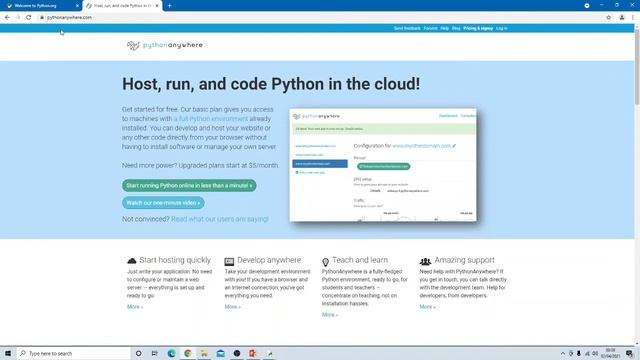Open the Chrome profile menu
The height and width of the screenshot is (360, 640).
[x=622, y=18]
